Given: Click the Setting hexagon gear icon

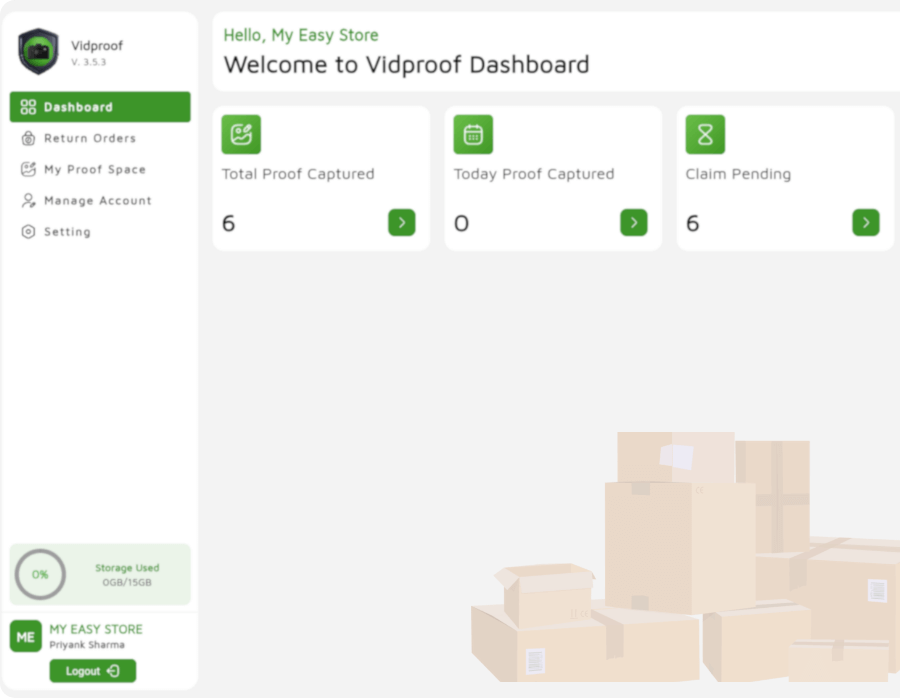Looking at the screenshot, I should (28, 231).
